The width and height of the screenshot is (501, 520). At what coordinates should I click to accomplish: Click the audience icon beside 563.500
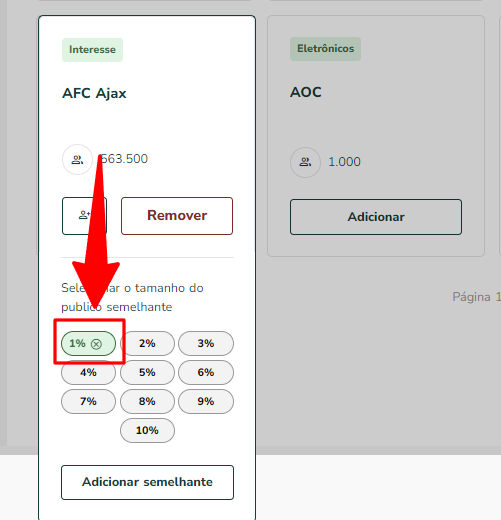(x=77, y=160)
